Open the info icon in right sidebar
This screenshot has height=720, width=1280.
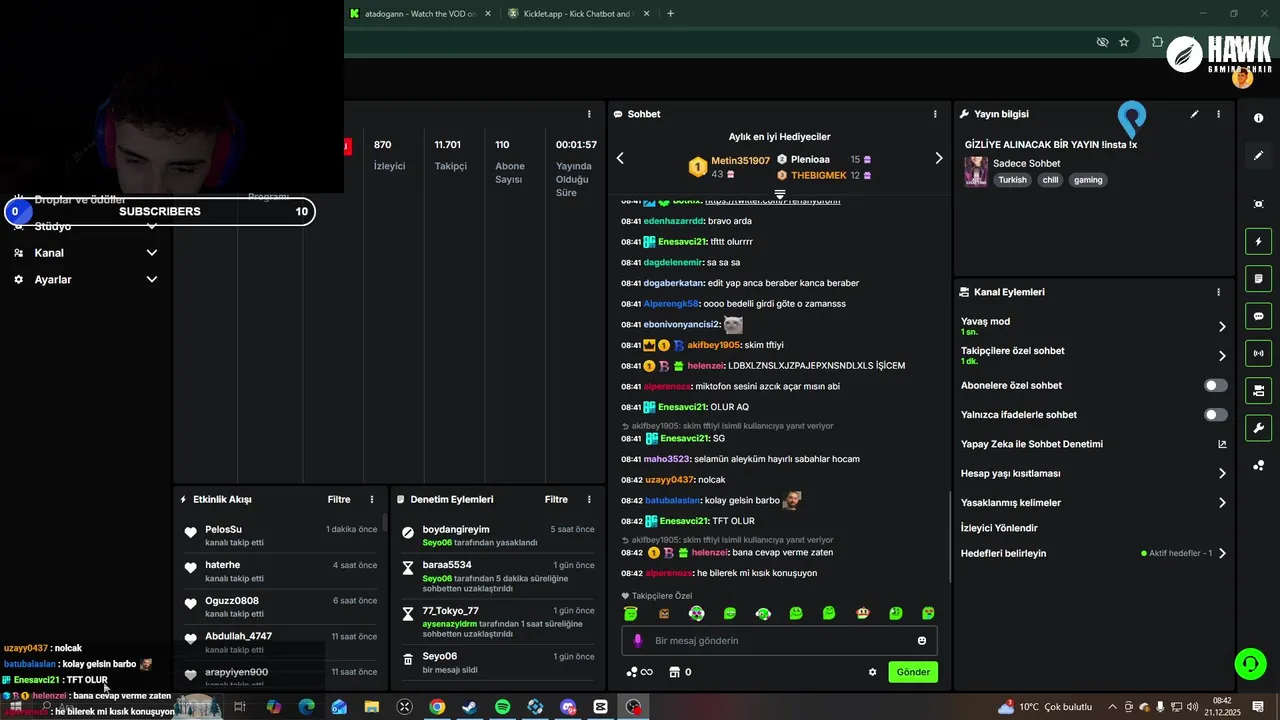click(1258, 118)
